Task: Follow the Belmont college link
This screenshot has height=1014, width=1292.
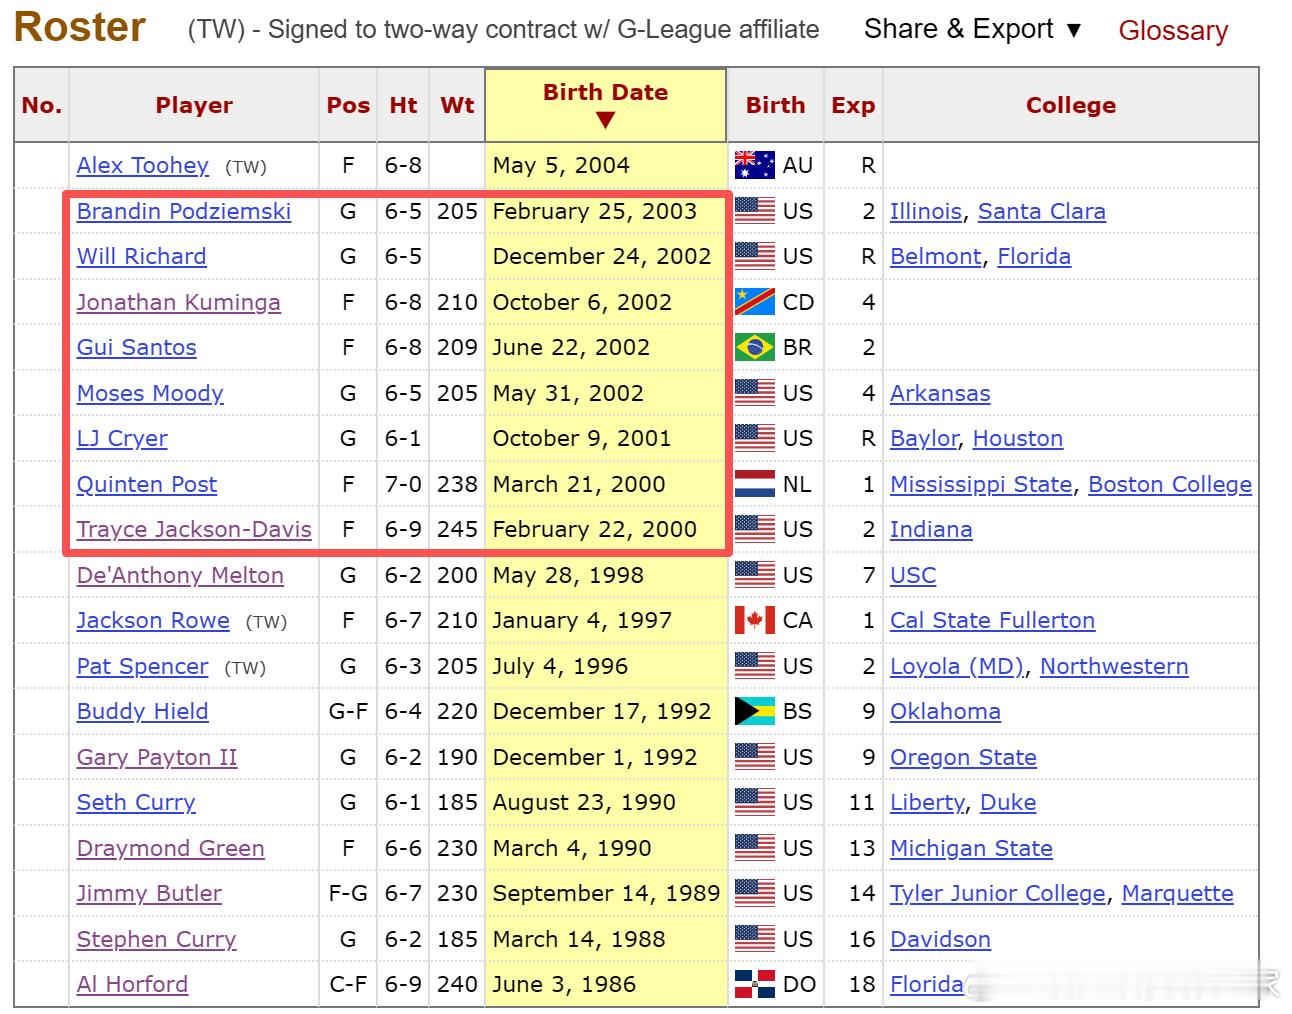Action: pyautogui.click(x=936, y=257)
